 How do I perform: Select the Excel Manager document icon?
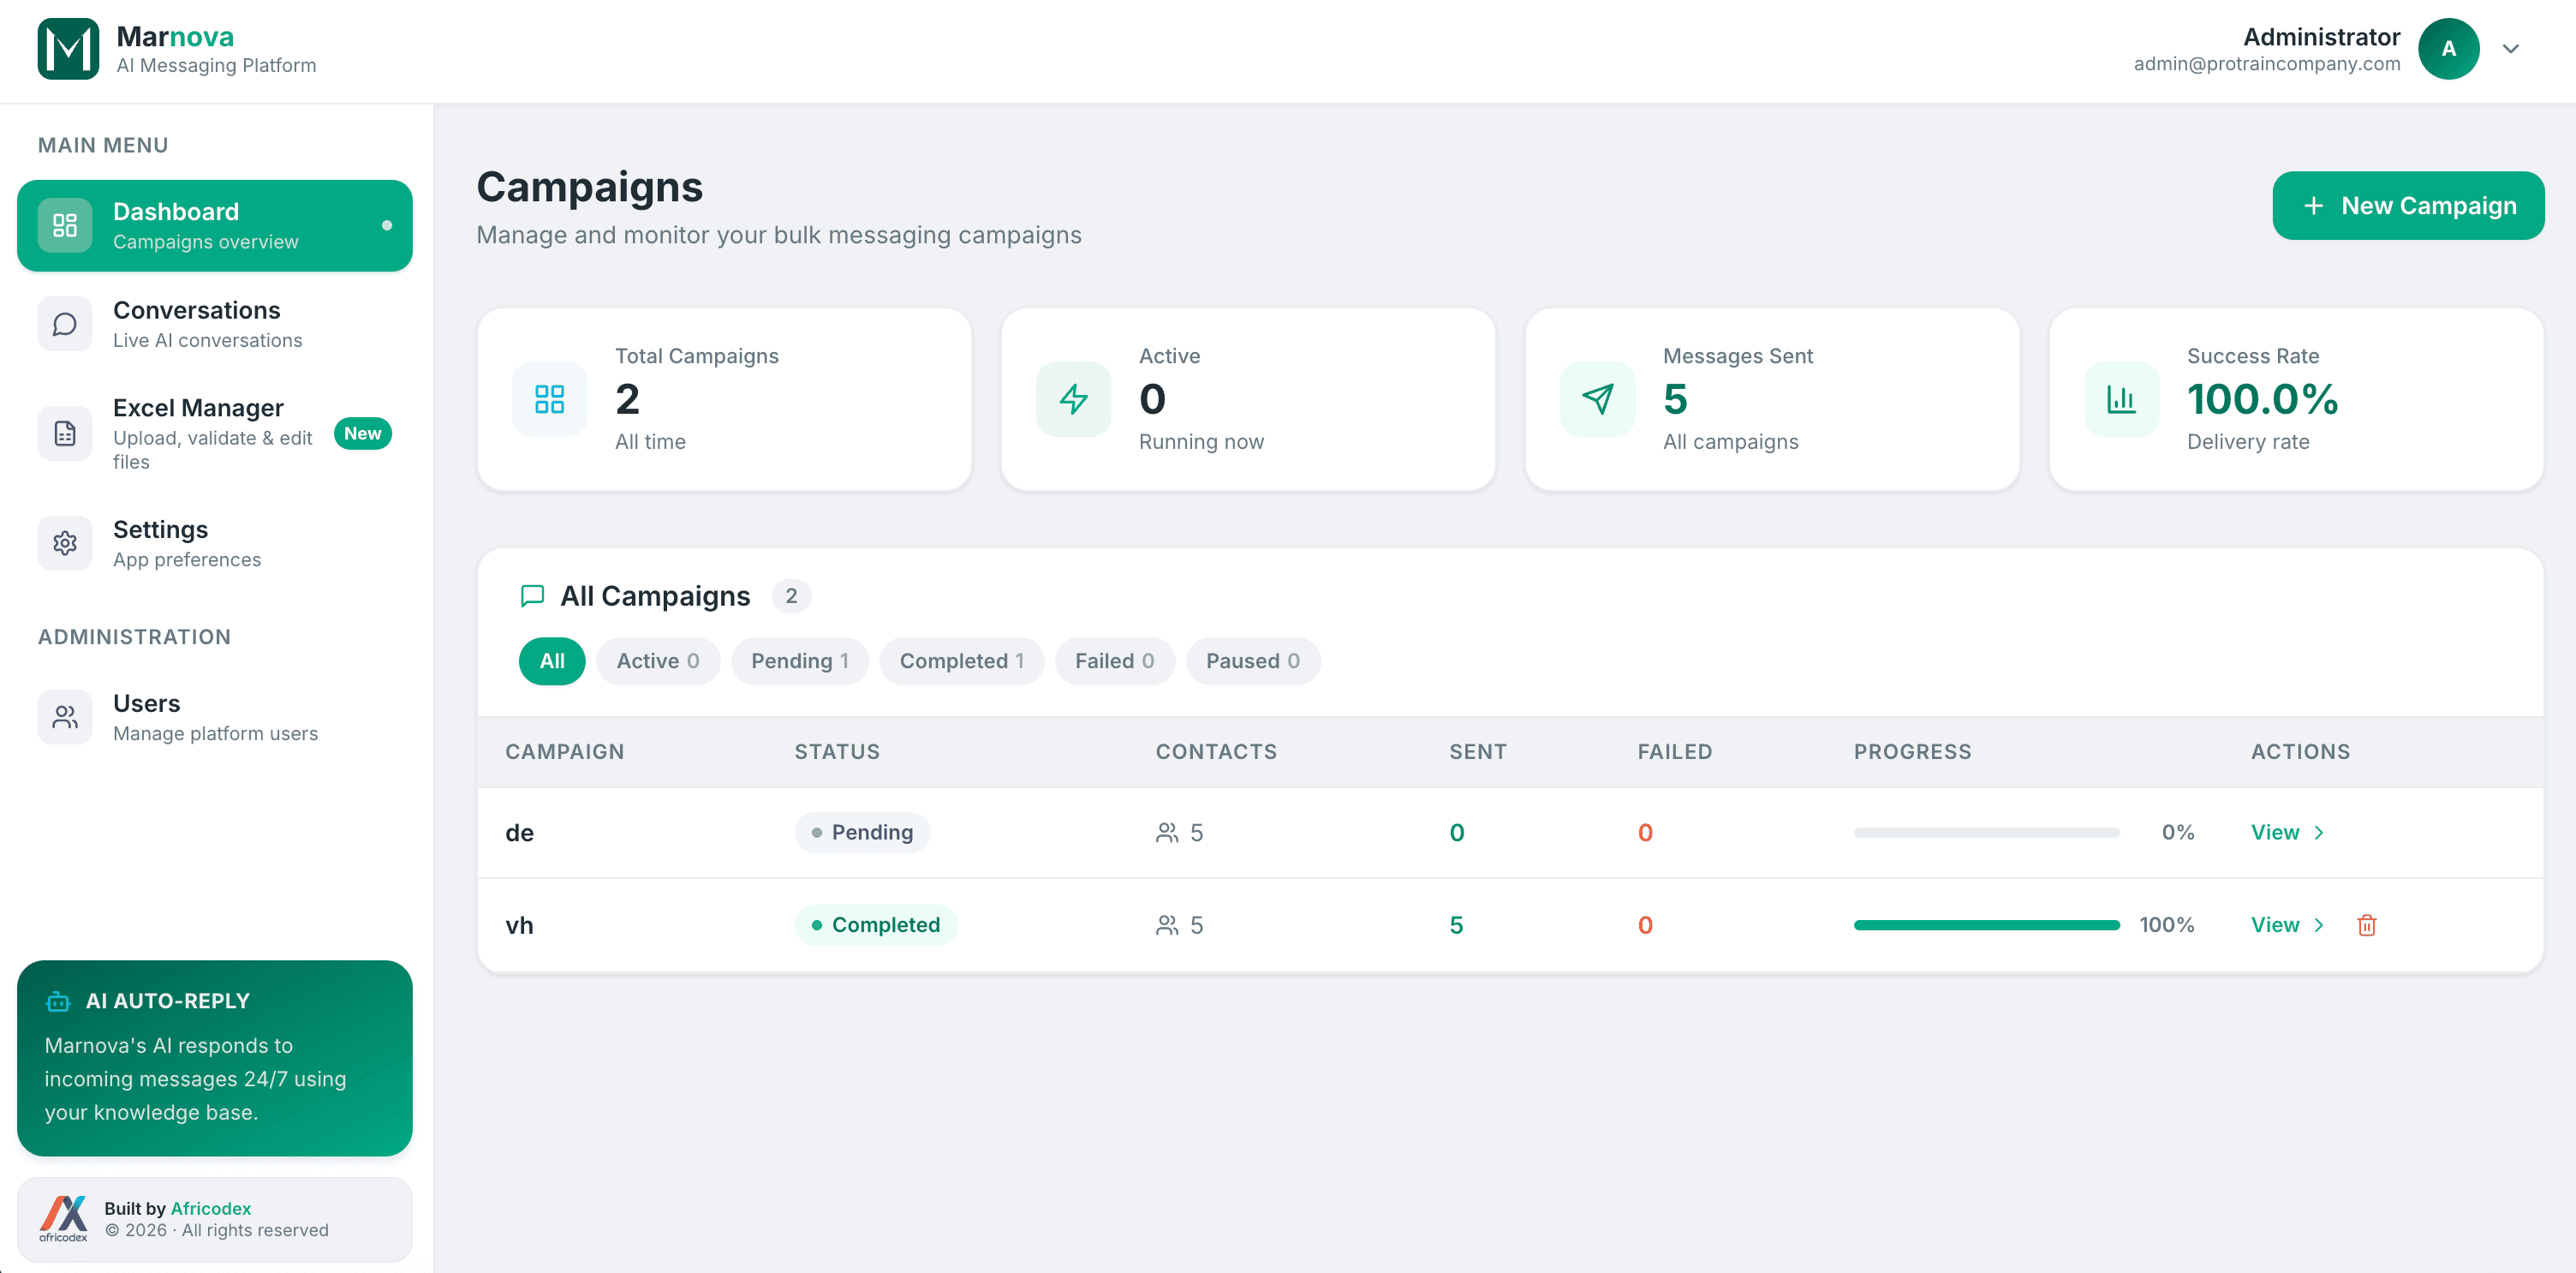pos(64,433)
